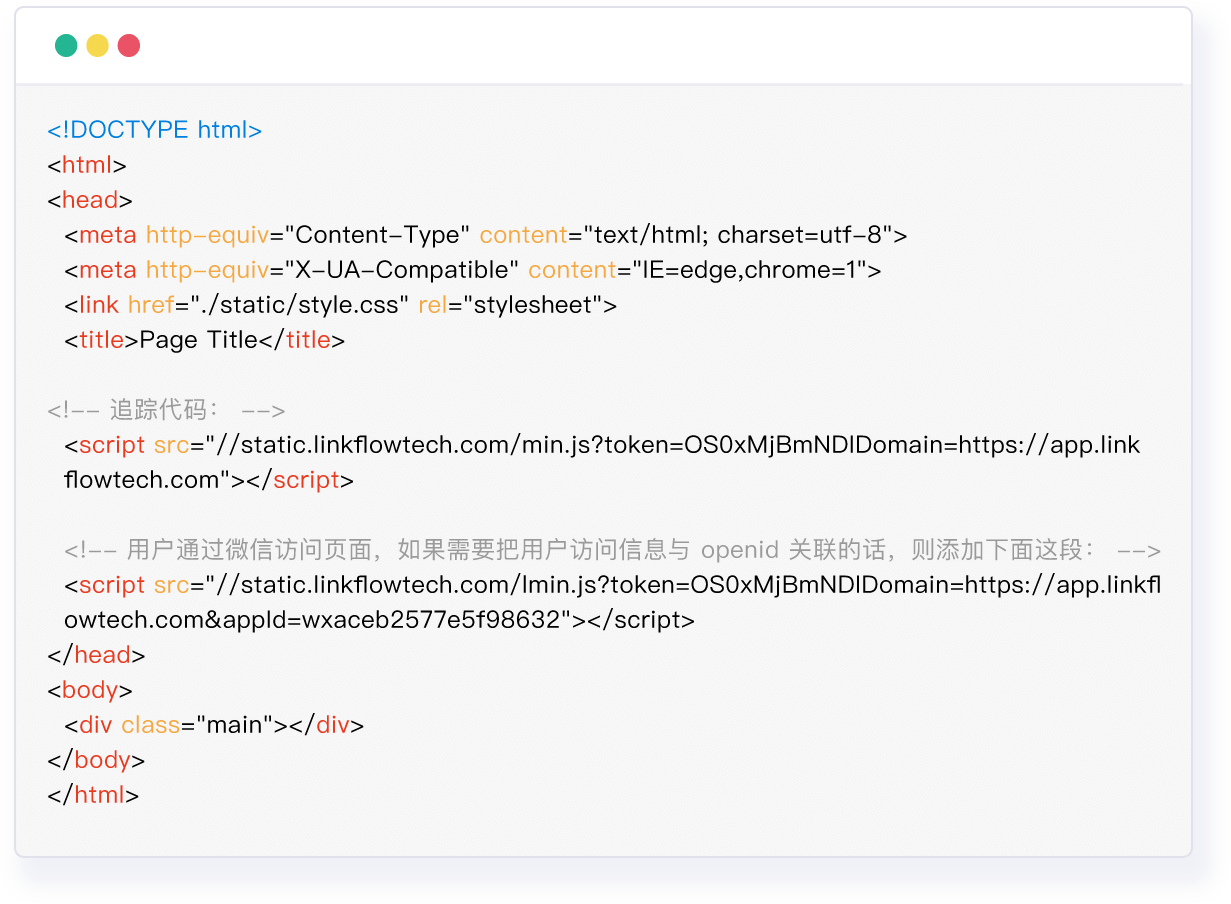Click the min.js script src line
The image size is (1231, 904).
point(602,445)
